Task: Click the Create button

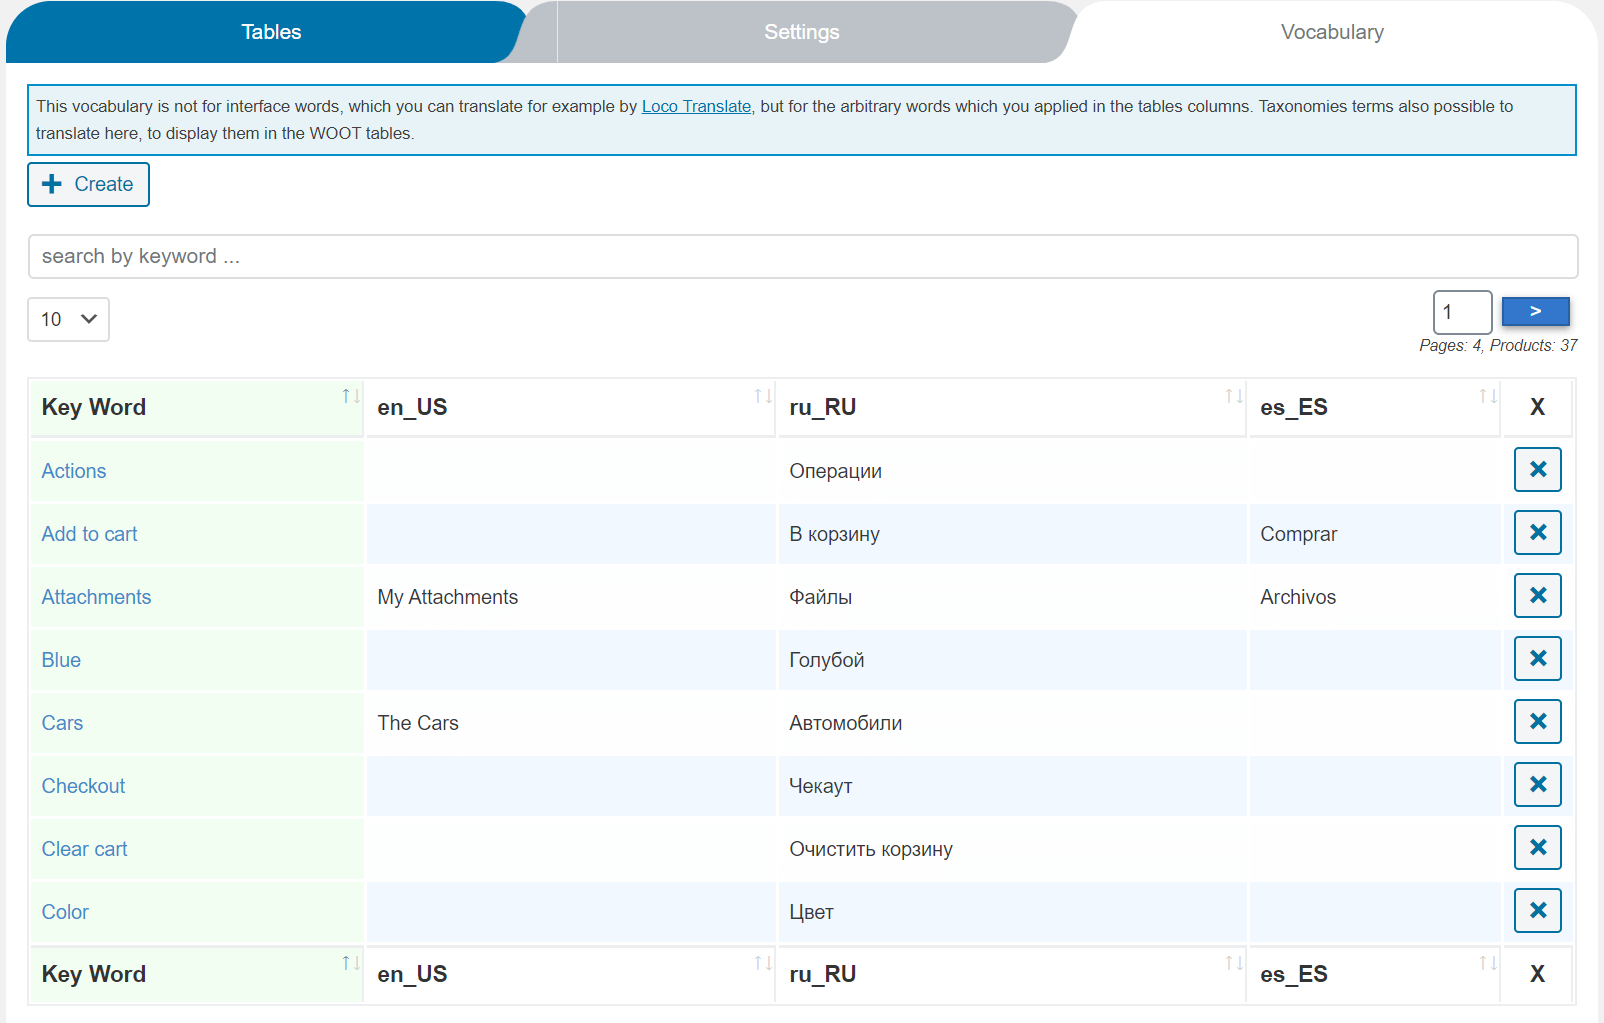Action: click(x=88, y=184)
